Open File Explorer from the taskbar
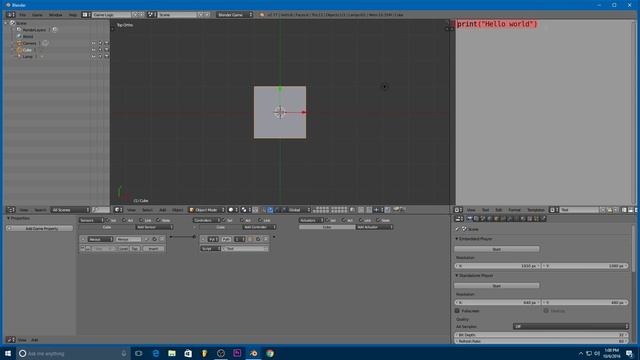Screen dimensions: 640x360 pyautogui.click(x=172, y=353)
